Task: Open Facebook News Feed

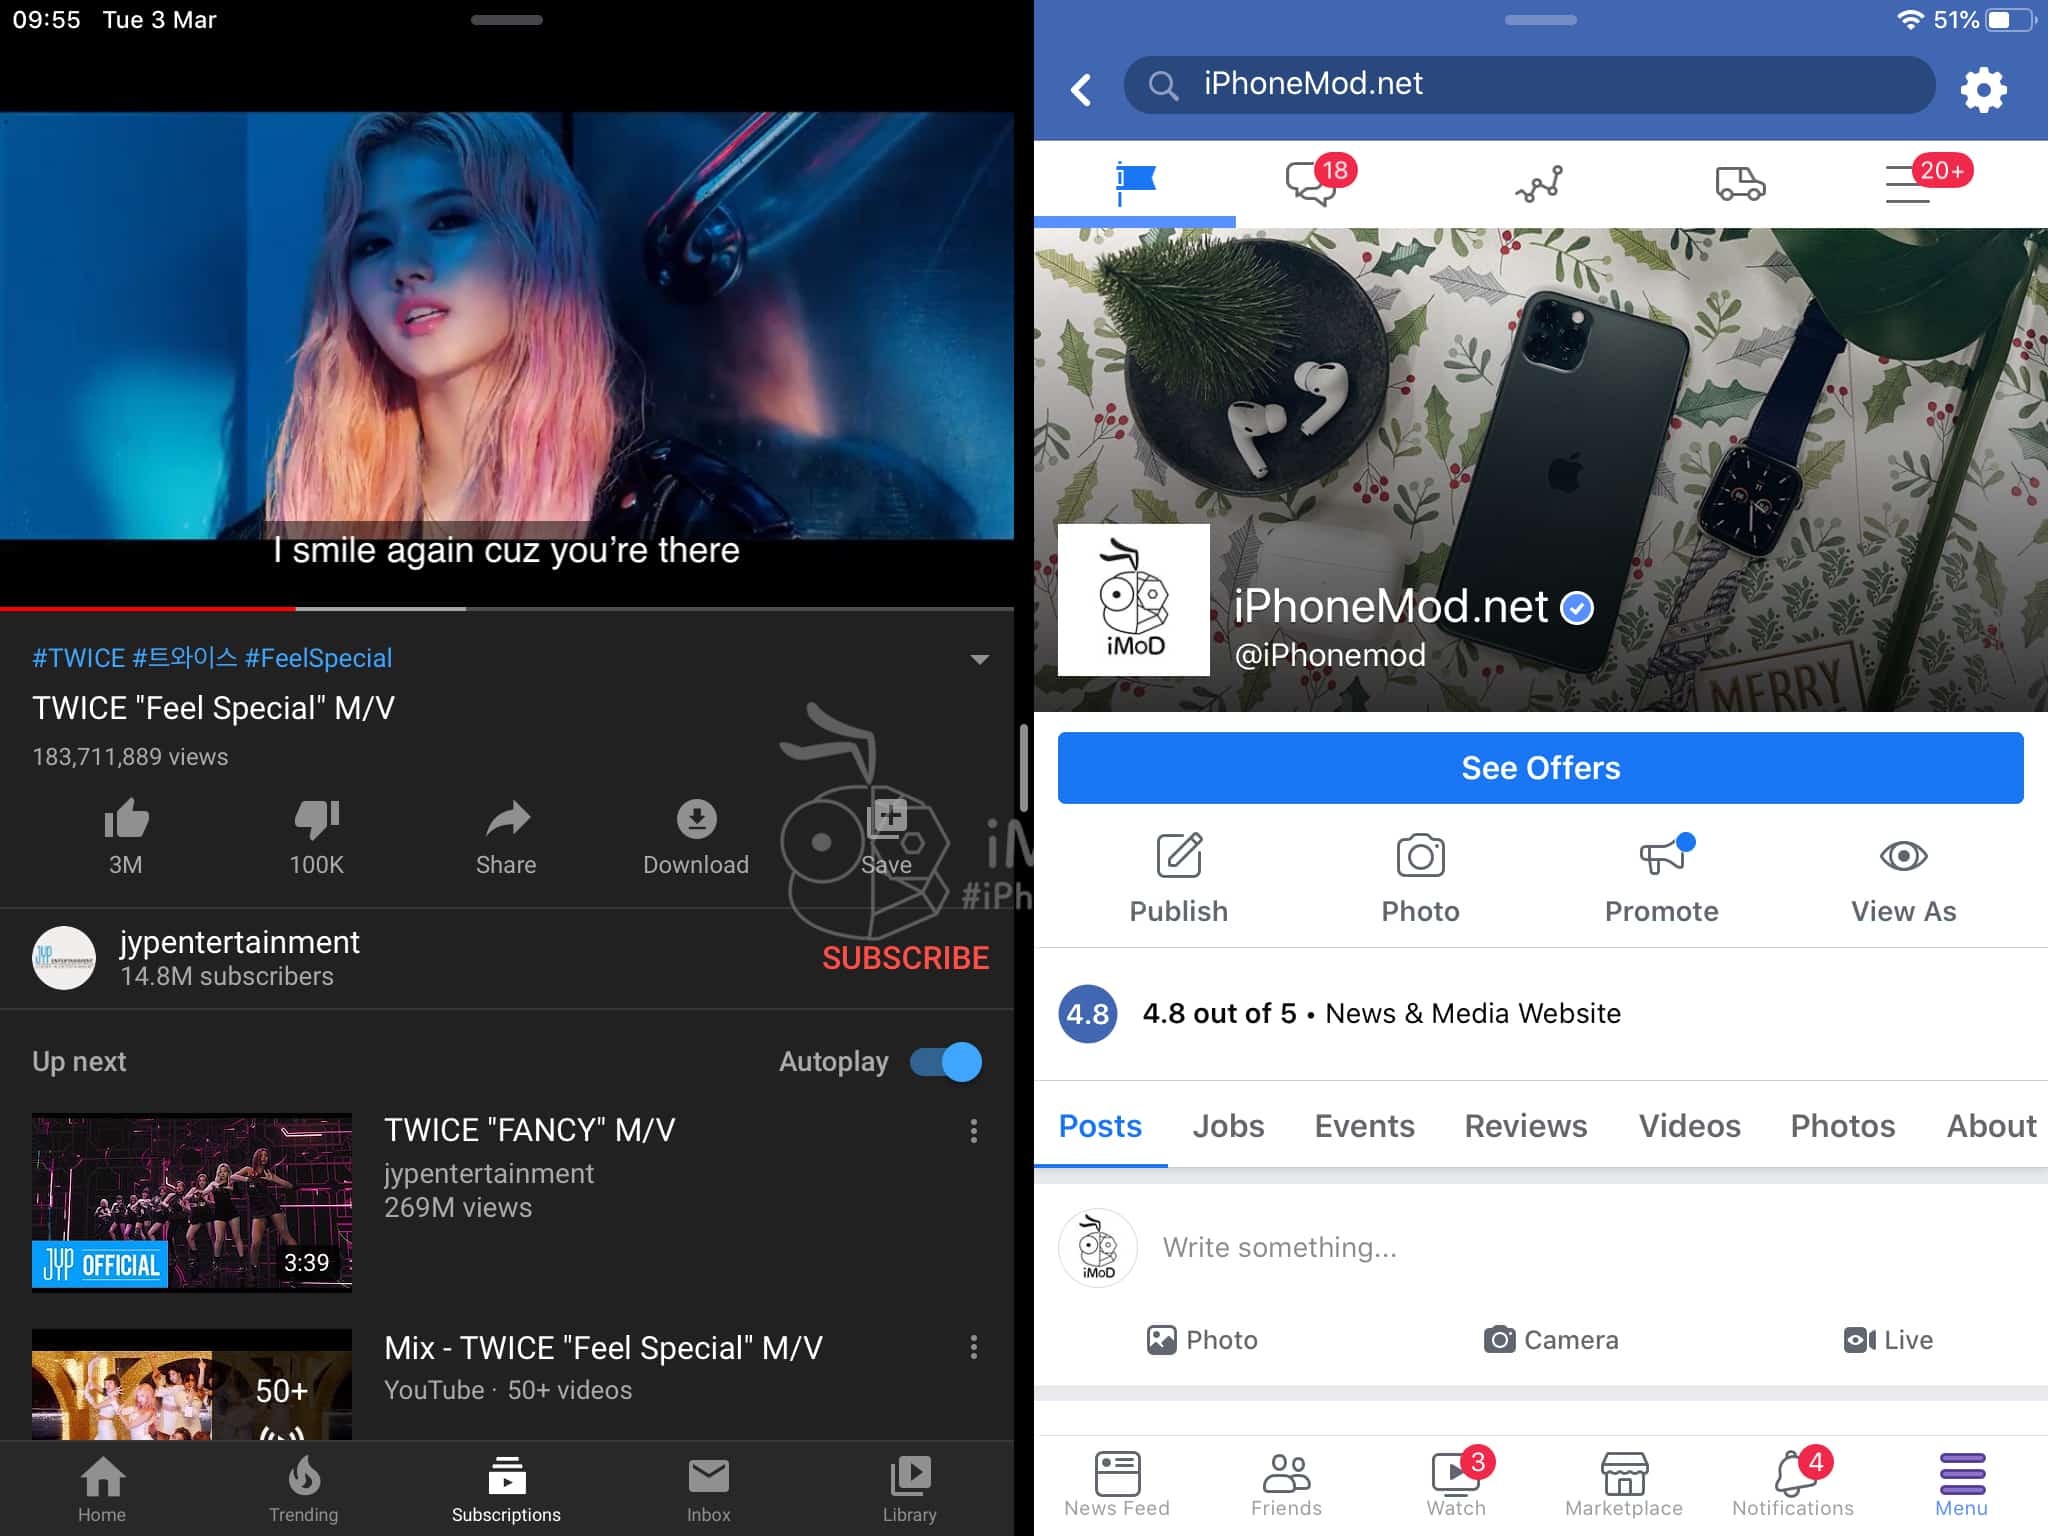Action: (x=1117, y=1485)
